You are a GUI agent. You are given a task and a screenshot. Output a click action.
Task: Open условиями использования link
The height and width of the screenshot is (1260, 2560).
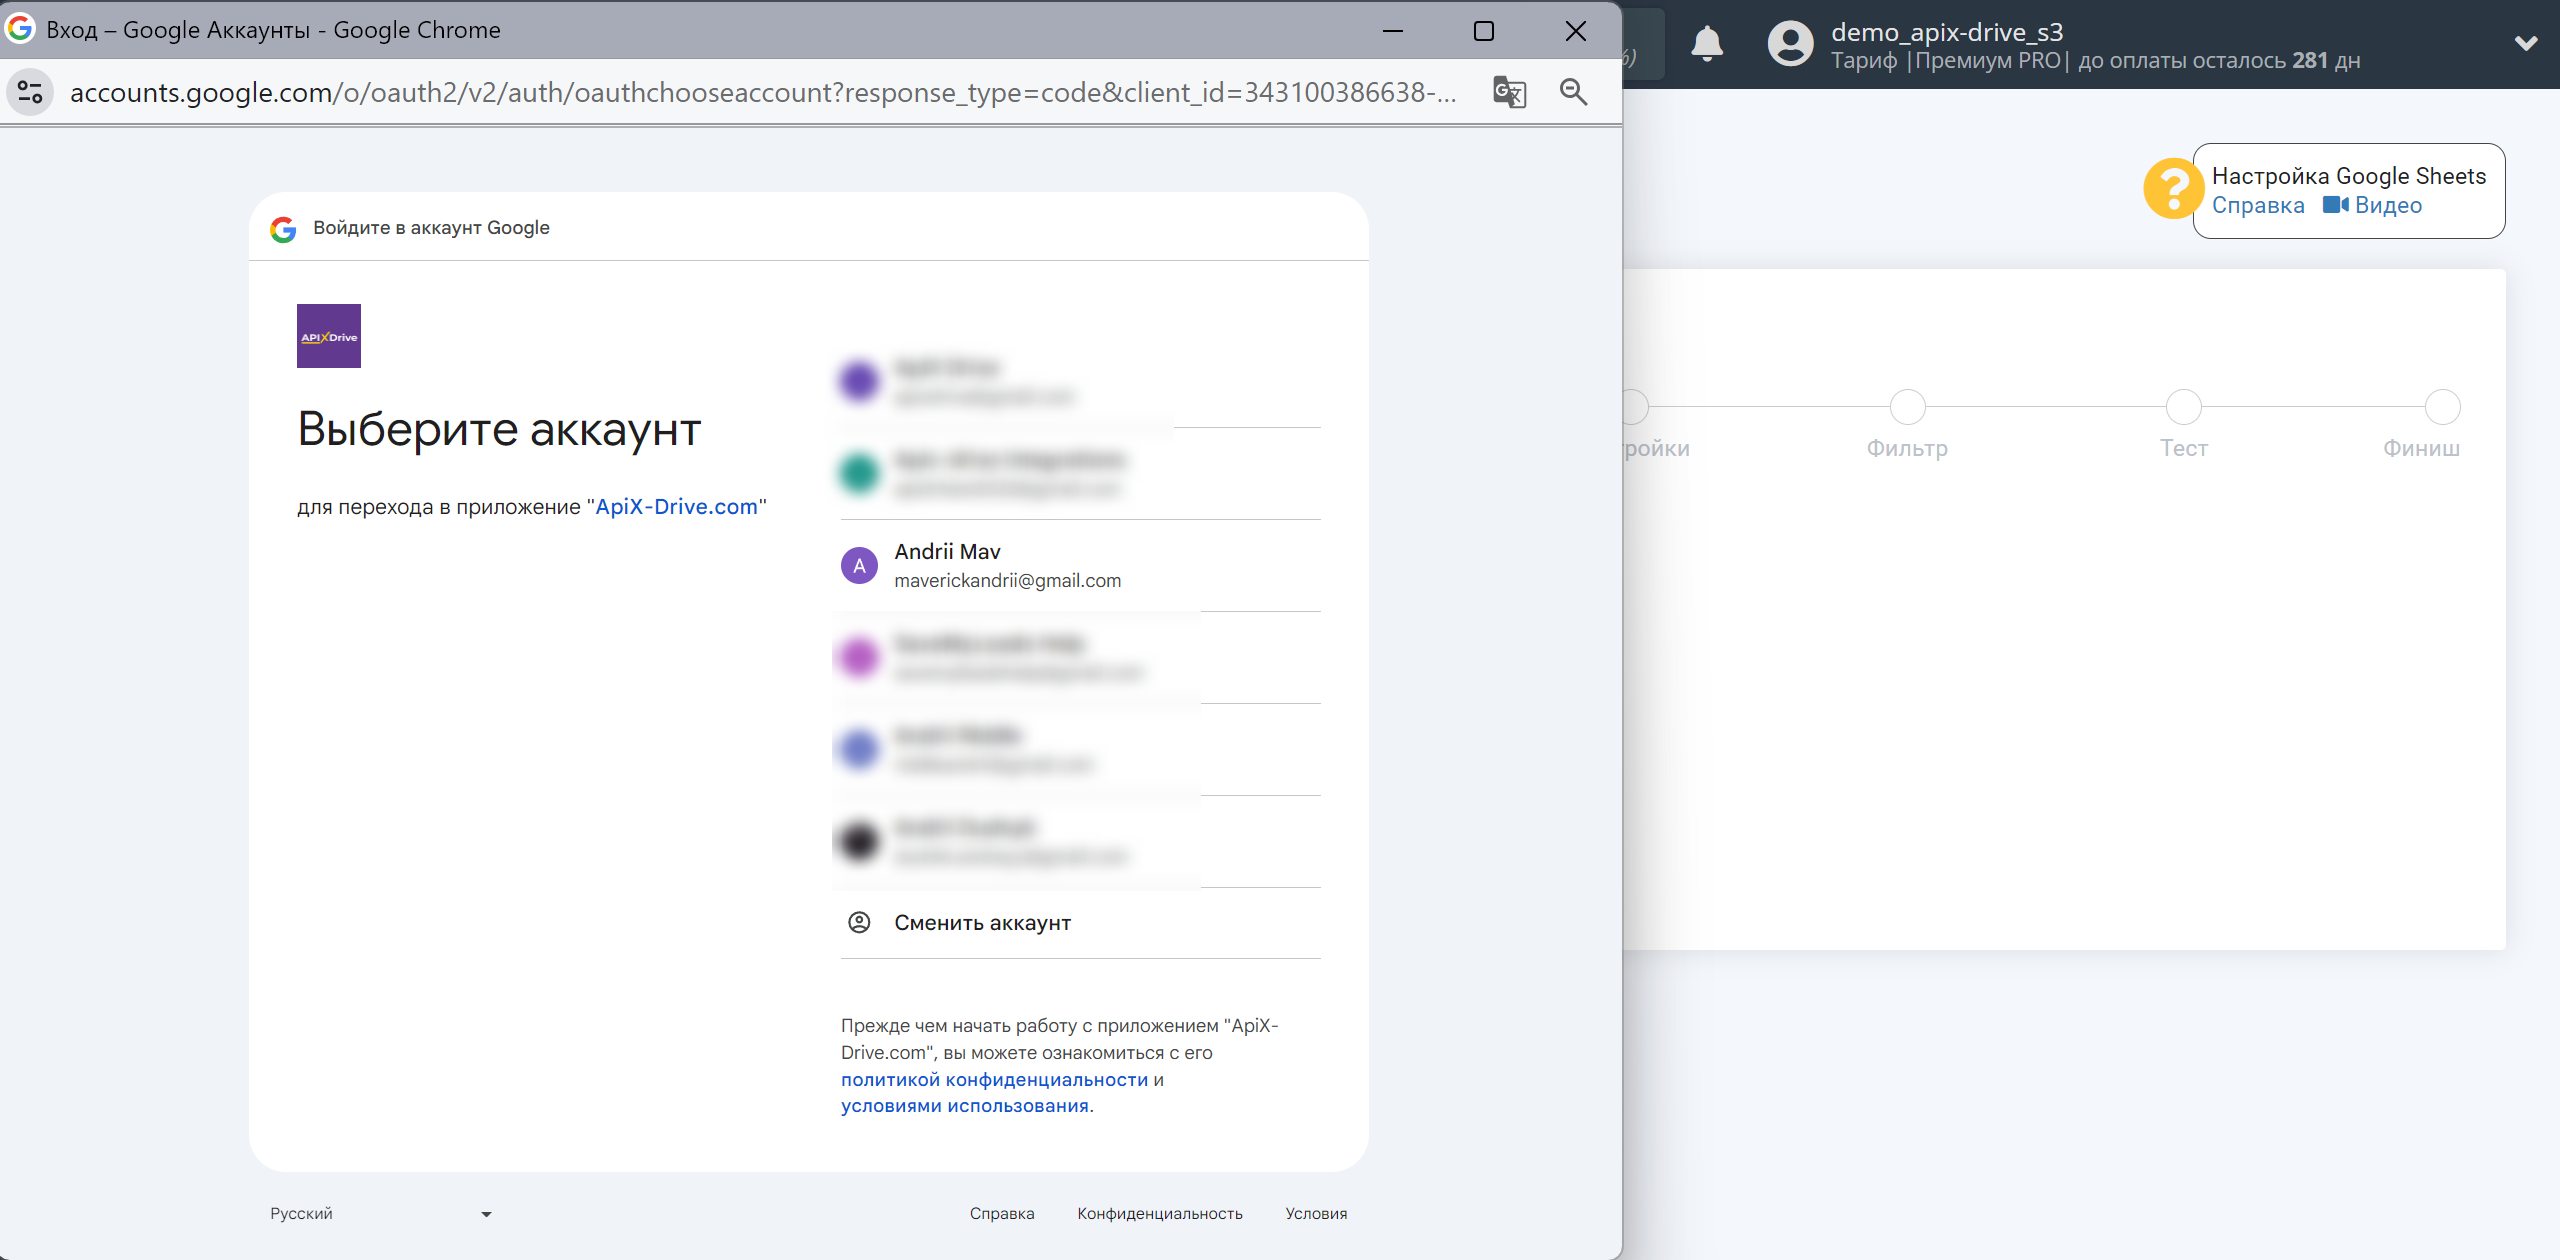(965, 1106)
